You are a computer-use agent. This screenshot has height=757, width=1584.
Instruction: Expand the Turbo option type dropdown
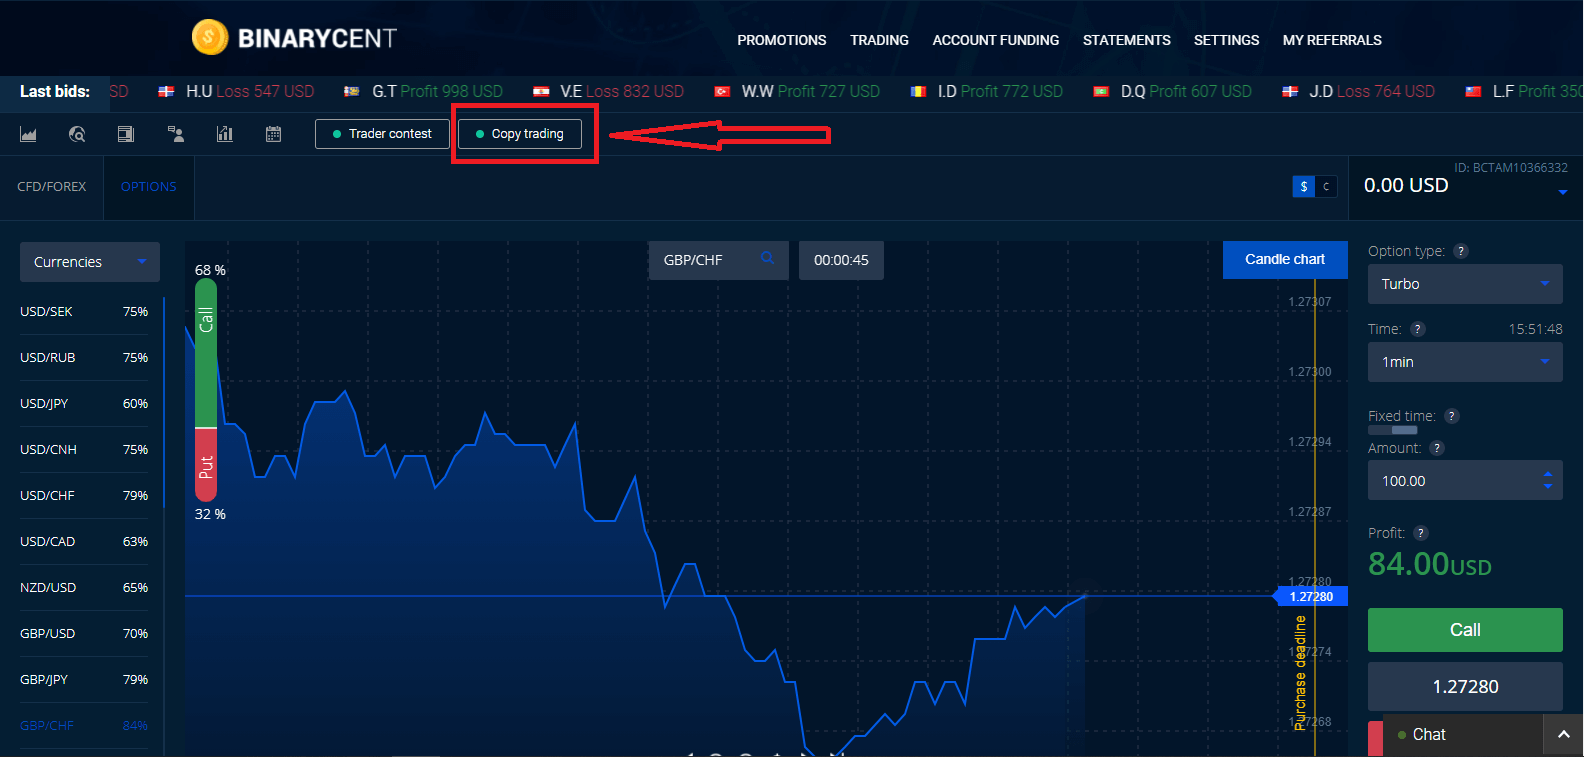click(x=1464, y=284)
